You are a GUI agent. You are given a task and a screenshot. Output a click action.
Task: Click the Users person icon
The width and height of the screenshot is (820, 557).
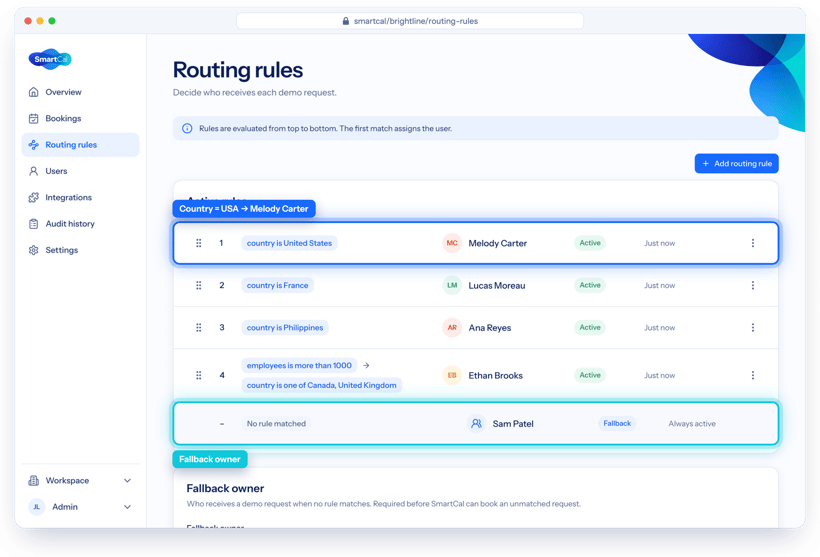pyautogui.click(x=33, y=171)
